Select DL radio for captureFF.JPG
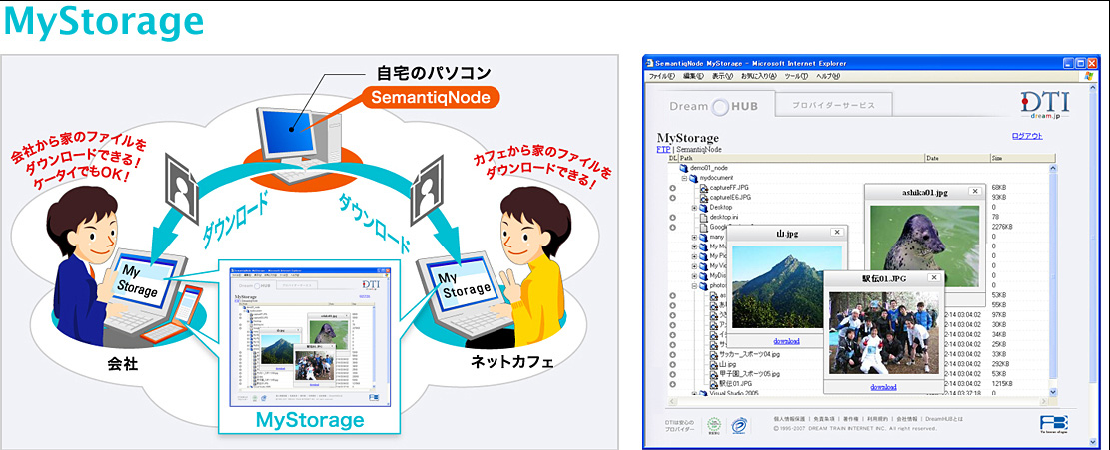1110x450 pixels. pyautogui.click(x=673, y=188)
